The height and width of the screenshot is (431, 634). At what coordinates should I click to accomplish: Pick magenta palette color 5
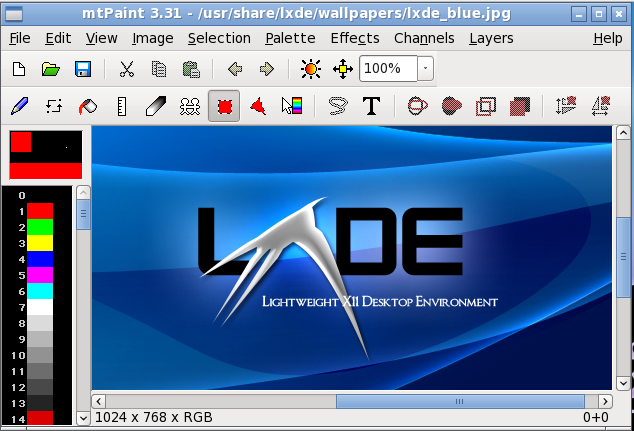click(40, 275)
